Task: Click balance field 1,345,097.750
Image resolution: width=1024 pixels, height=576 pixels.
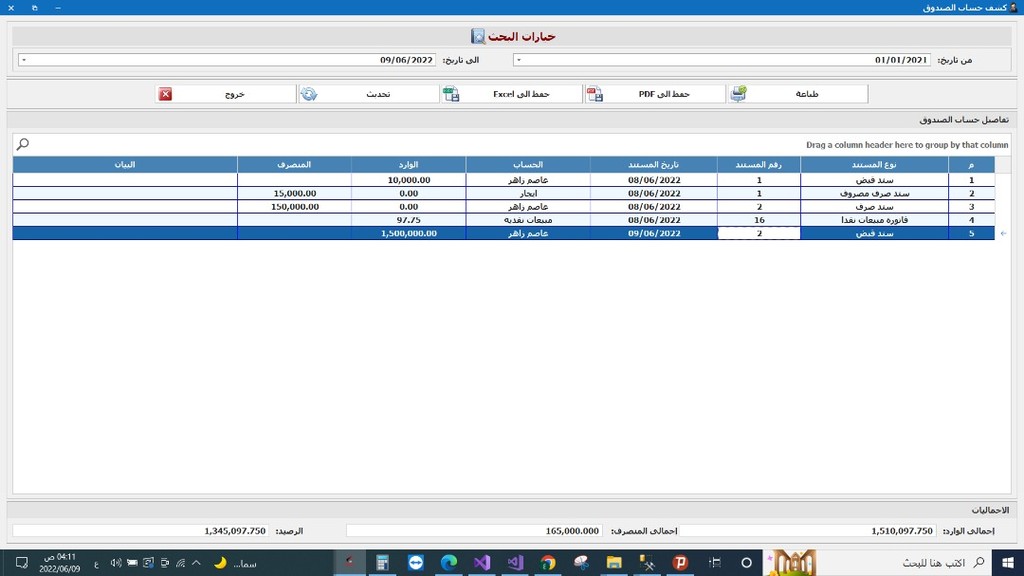Action: click(140, 531)
